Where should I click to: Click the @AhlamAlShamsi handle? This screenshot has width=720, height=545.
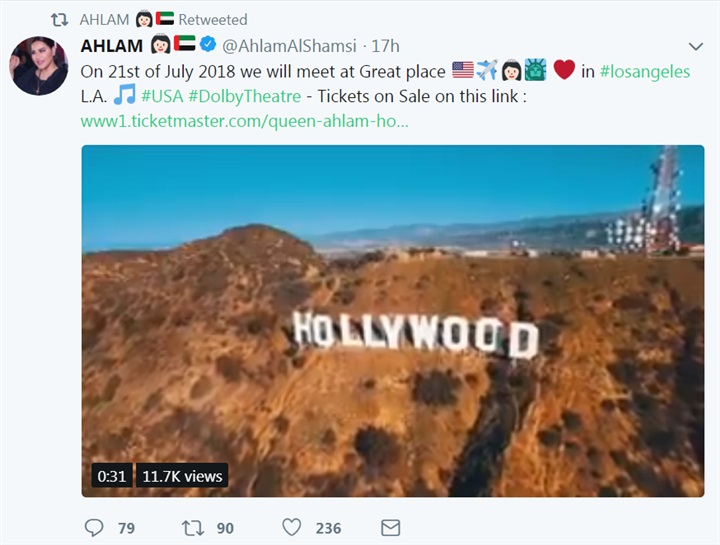click(289, 46)
